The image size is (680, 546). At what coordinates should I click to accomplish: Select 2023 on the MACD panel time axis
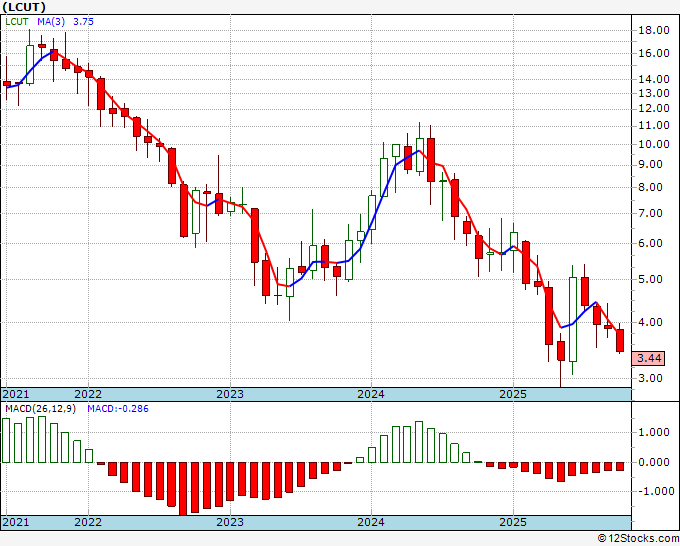pyautogui.click(x=230, y=522)
